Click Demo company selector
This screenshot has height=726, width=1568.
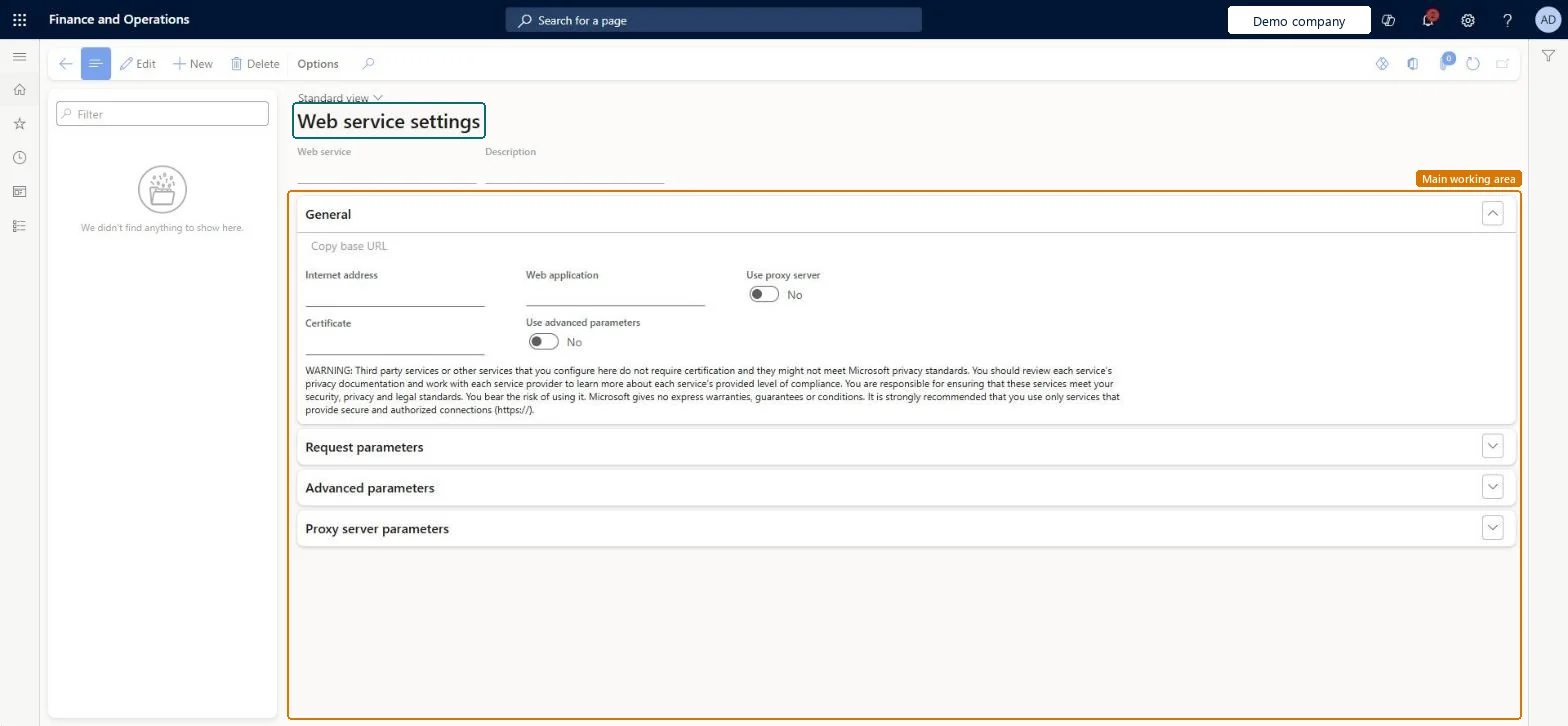tap(1298, 20)
